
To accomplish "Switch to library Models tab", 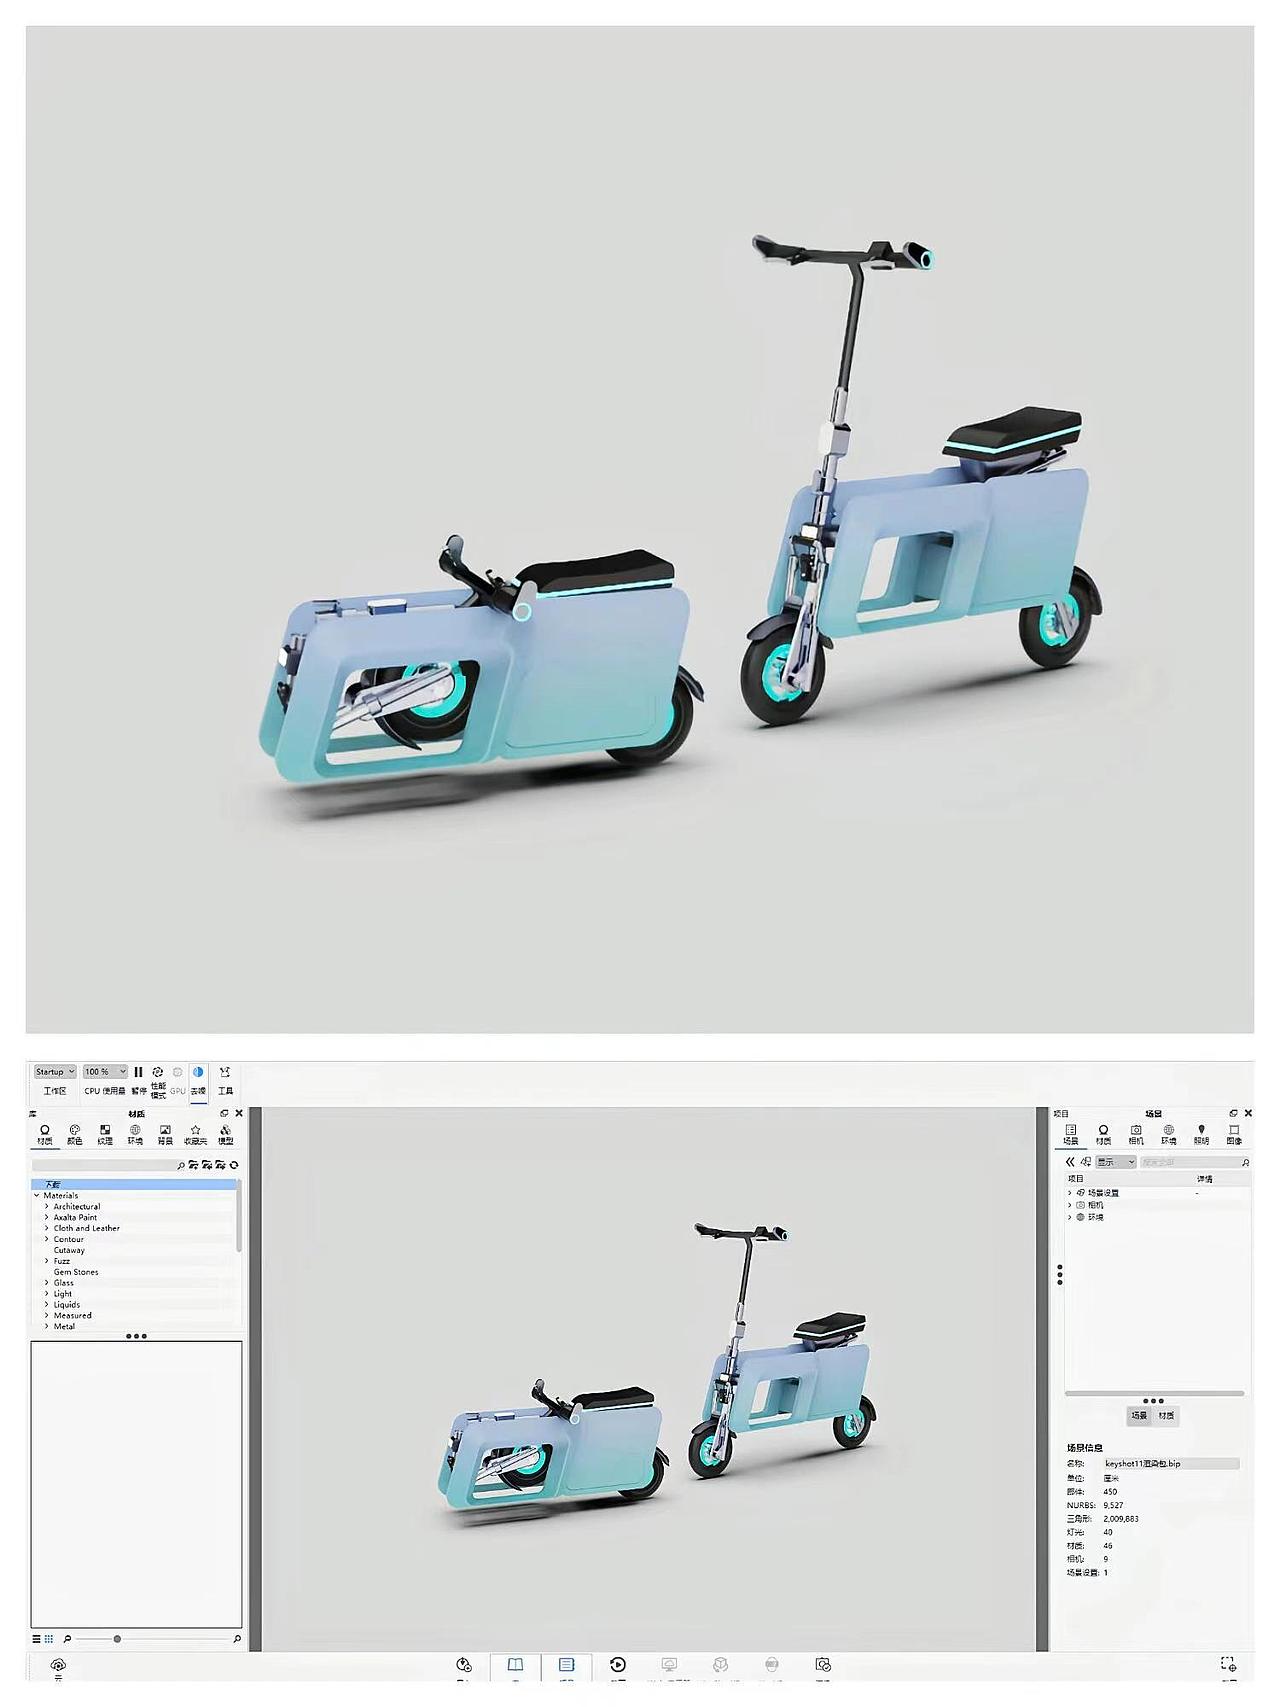I will (x=226, y=1134).
